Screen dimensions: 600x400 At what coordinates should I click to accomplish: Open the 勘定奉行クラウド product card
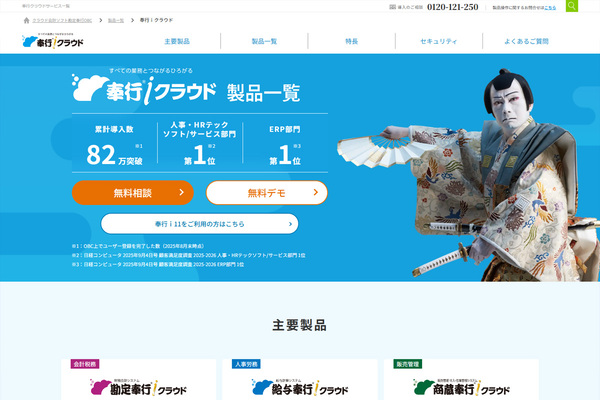139,379
